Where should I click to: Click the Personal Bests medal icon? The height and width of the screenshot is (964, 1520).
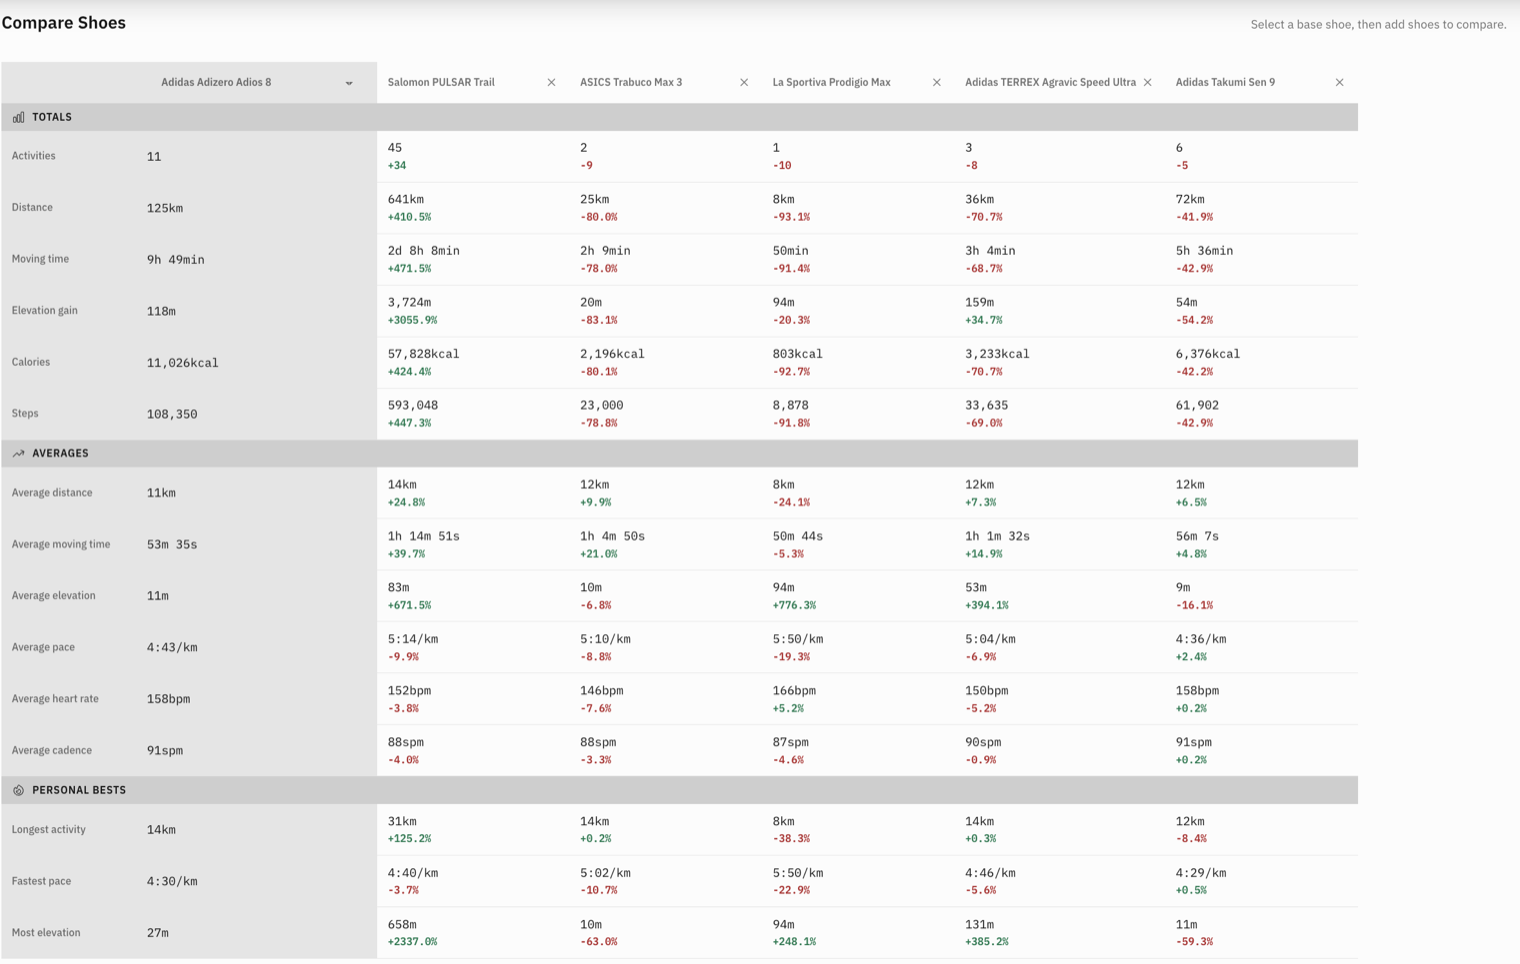18,790
